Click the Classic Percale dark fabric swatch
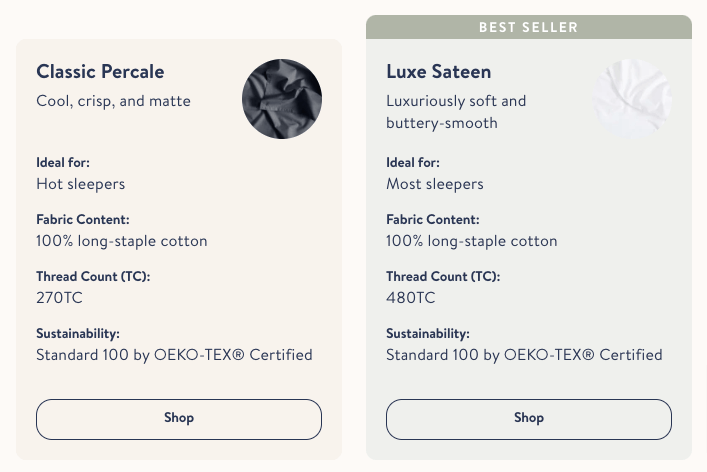 point(282,99)
